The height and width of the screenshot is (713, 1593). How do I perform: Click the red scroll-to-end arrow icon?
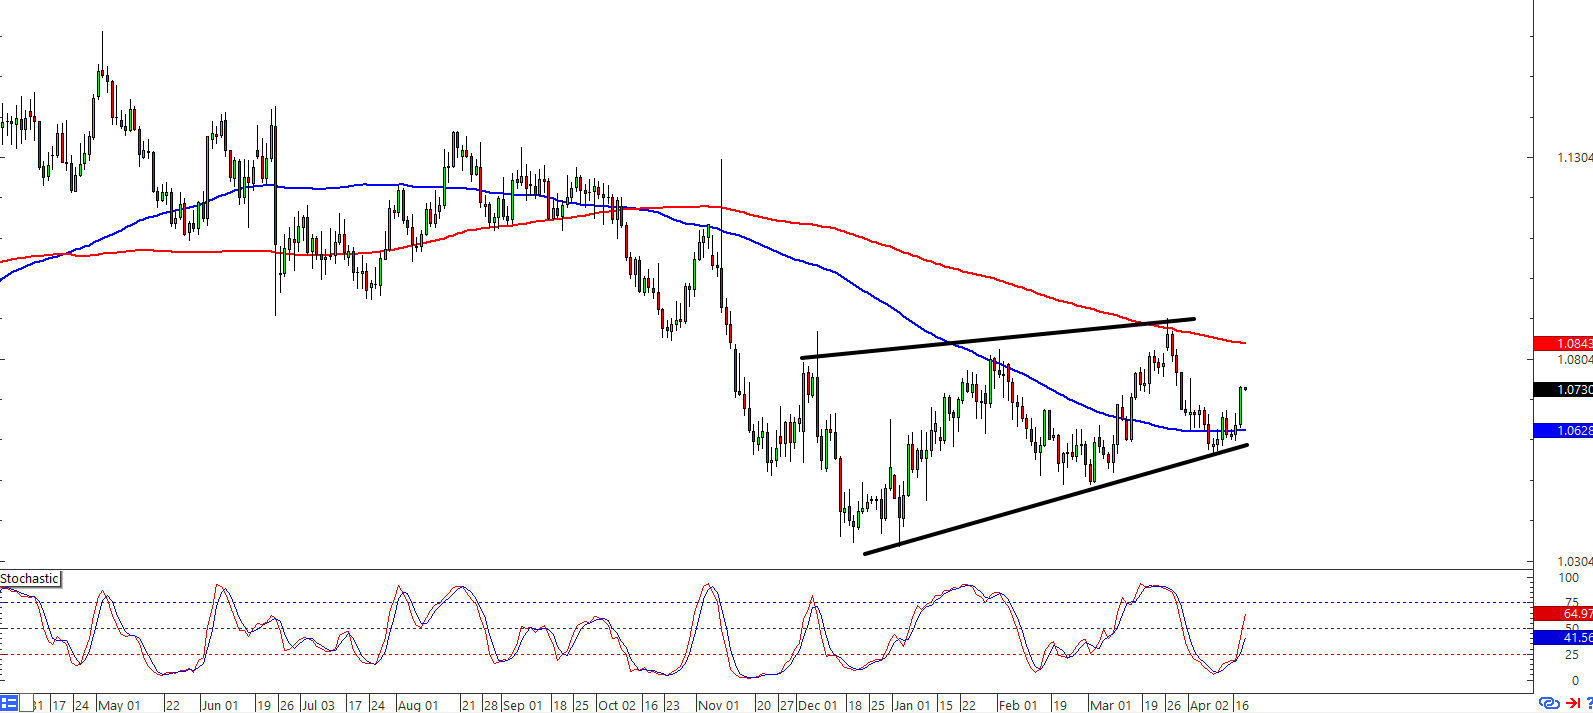(1572, 704)
